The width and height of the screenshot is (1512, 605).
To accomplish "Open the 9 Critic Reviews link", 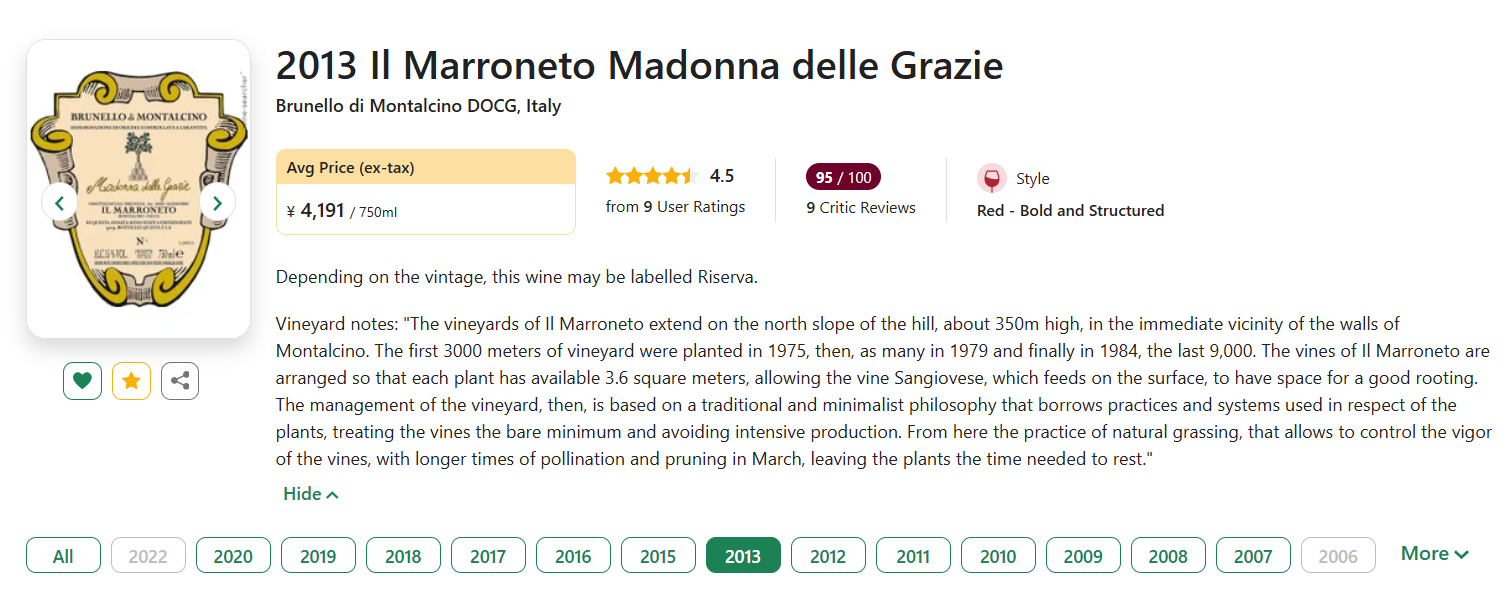I will [x=861, y=208].
